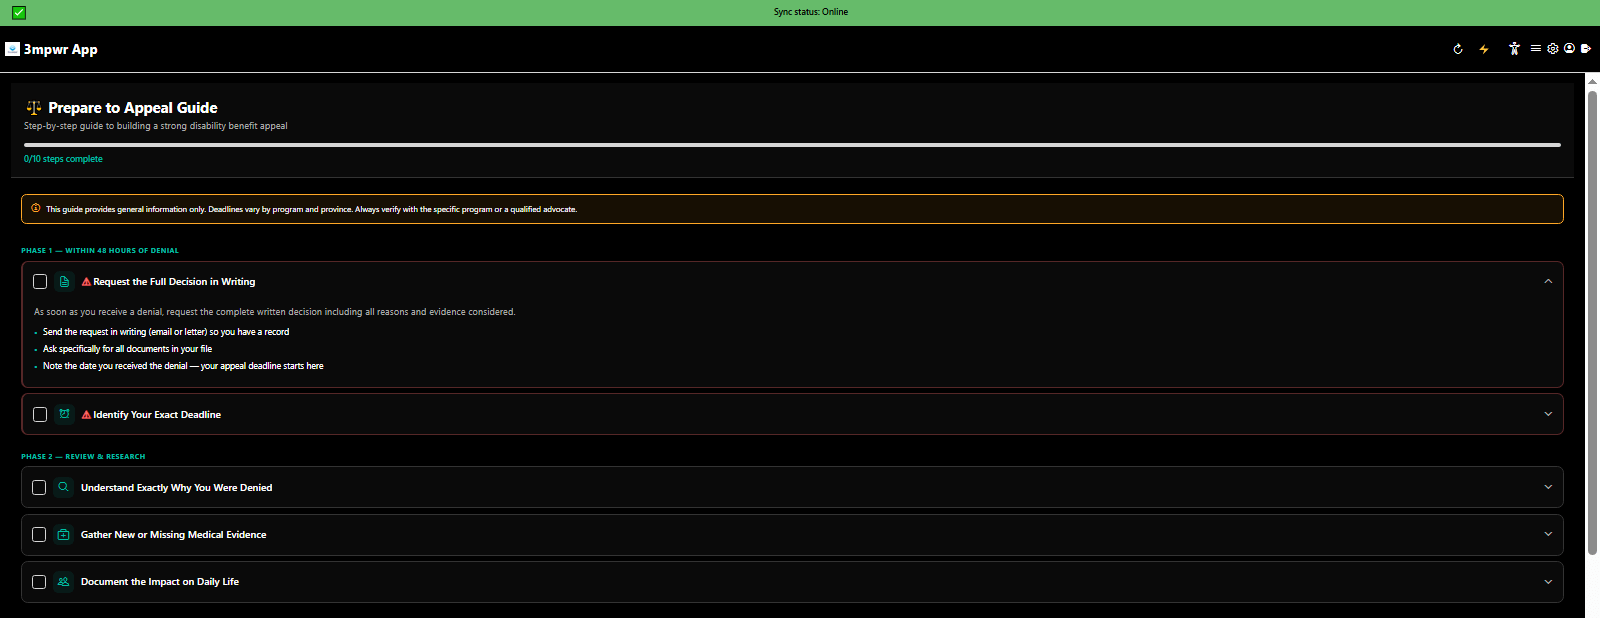The width and height of the screenshot is (1600, 618).
Task: Click the 3mpwr App title text
Action: (61, 49)
